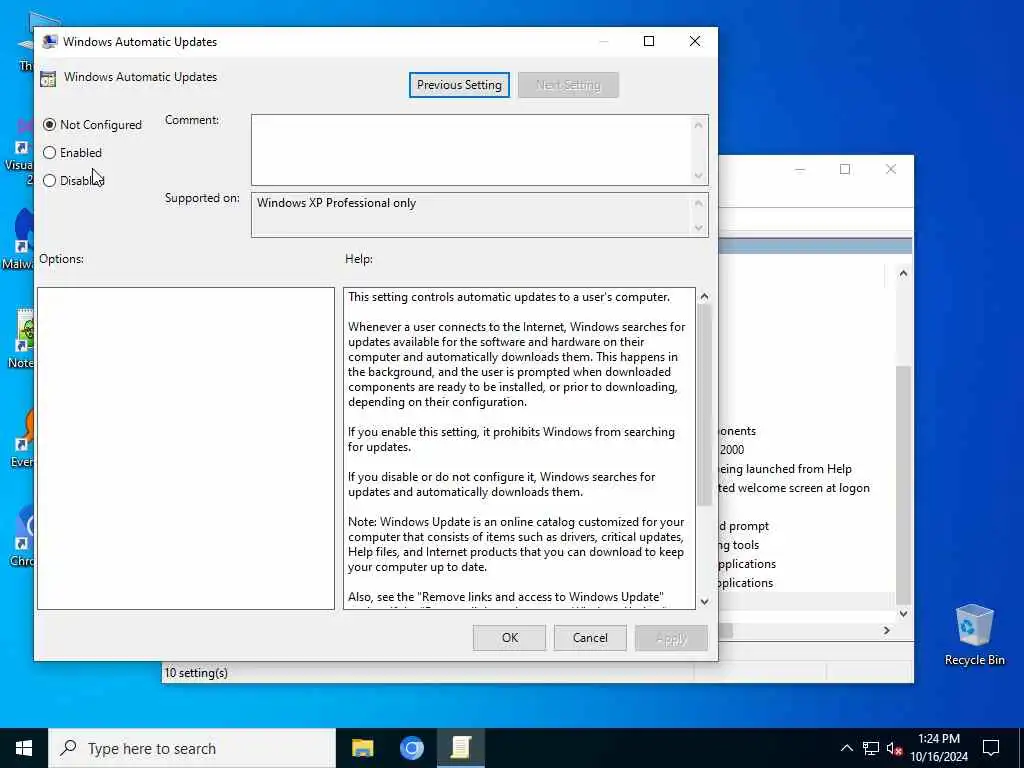The image size is (1024, 768).
Task: Click the Previous Setting button
Action: pyautogui.click(x=459, y=85)
